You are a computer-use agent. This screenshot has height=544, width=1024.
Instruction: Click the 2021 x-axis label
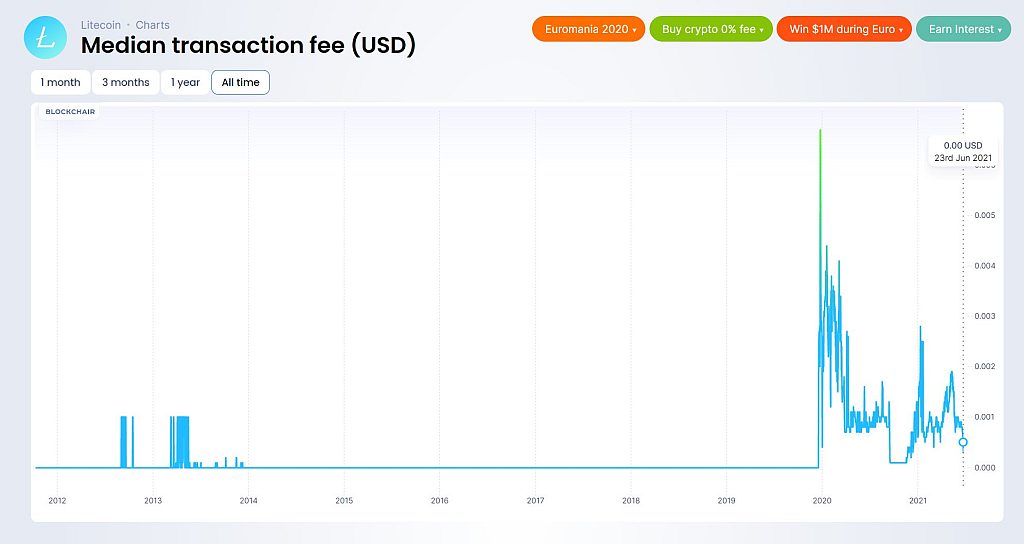[918, 500]
